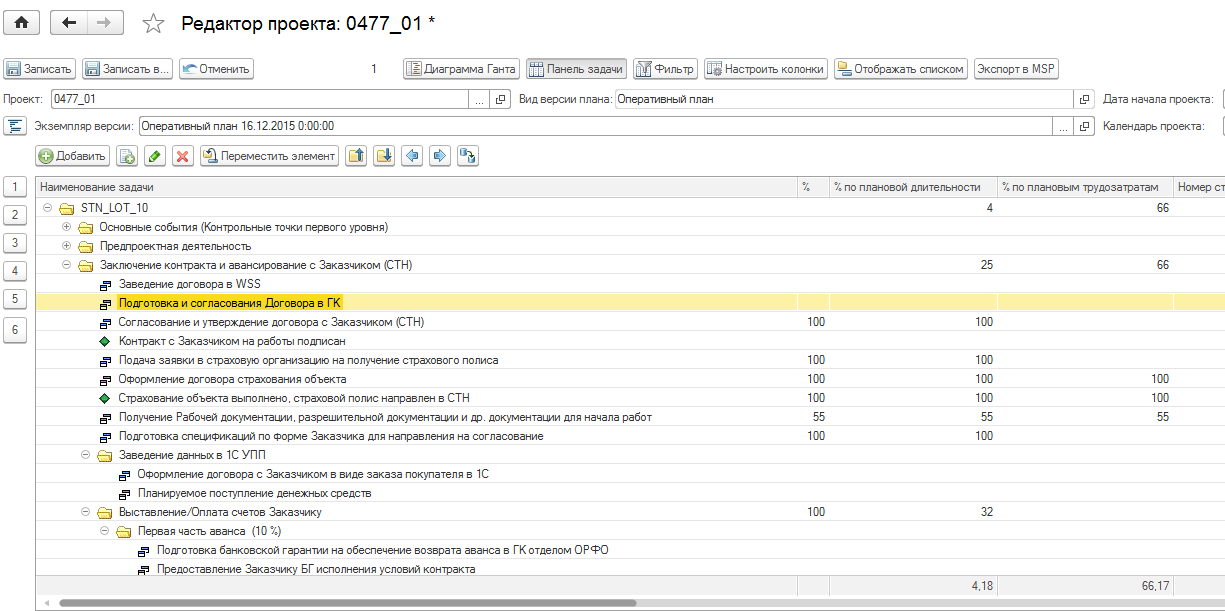
Task: Show outline level 2
Action: pos(15,215)
